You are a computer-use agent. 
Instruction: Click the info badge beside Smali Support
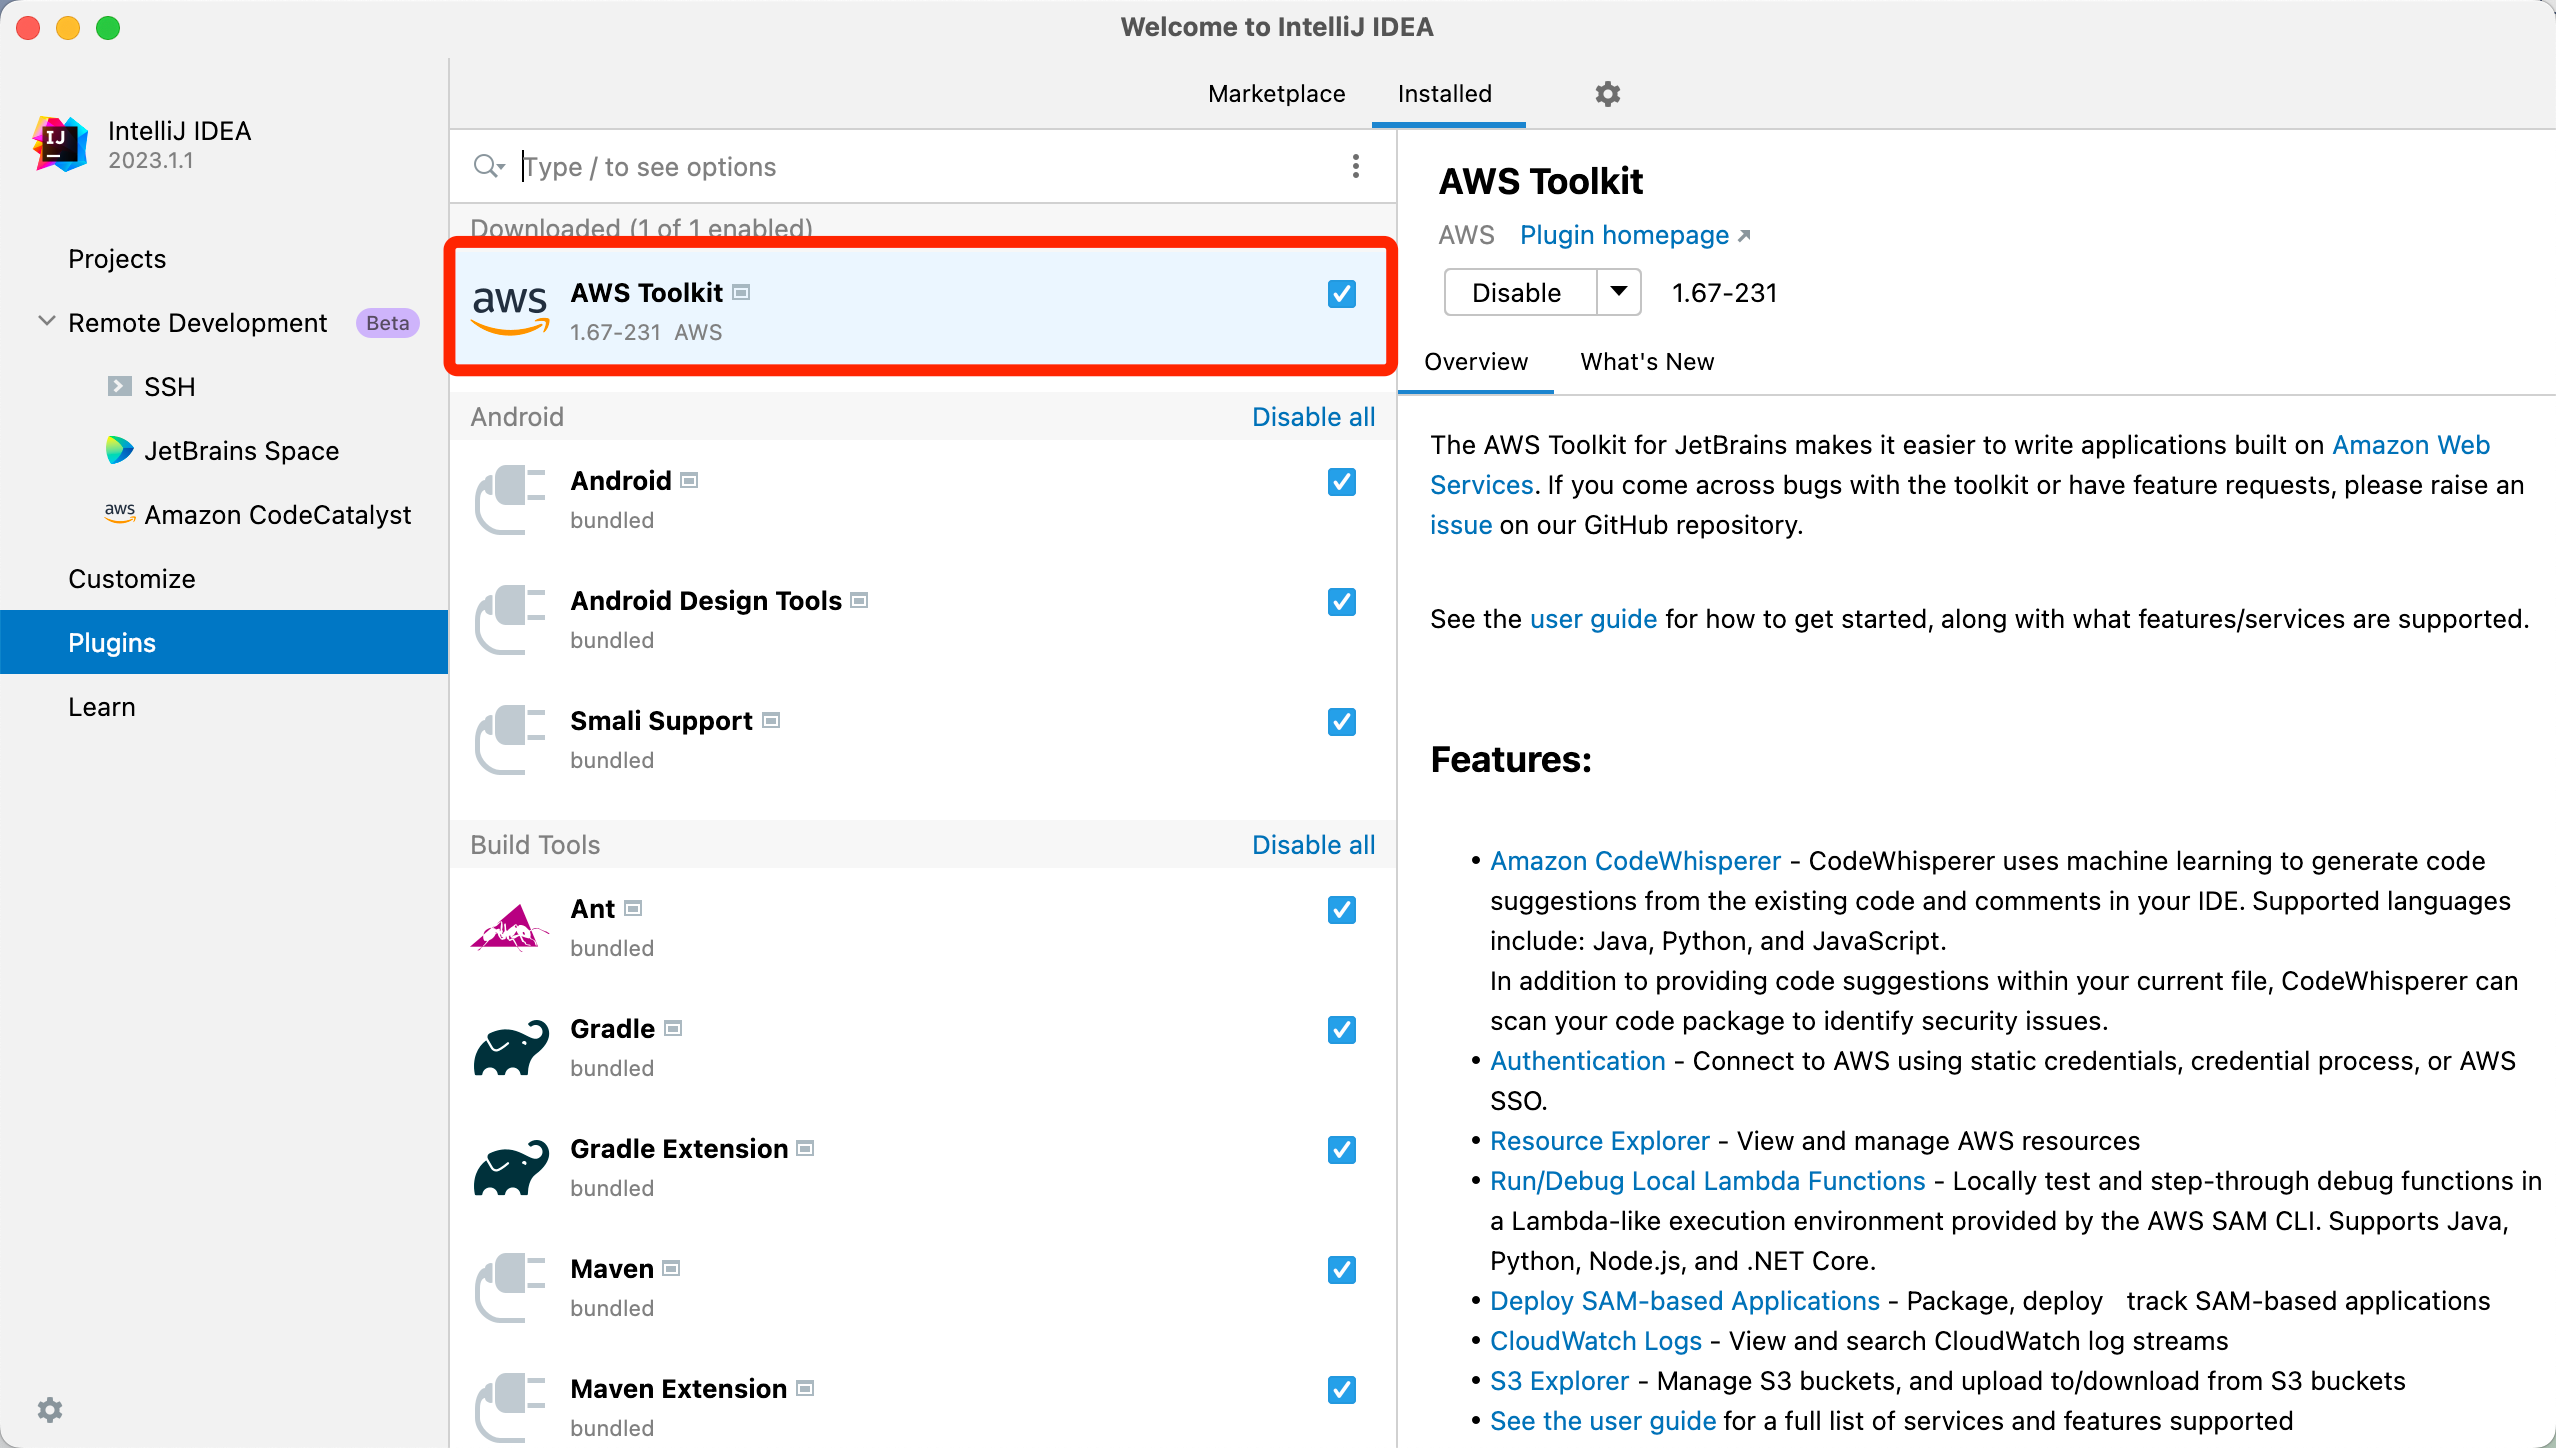click(771, 720)
